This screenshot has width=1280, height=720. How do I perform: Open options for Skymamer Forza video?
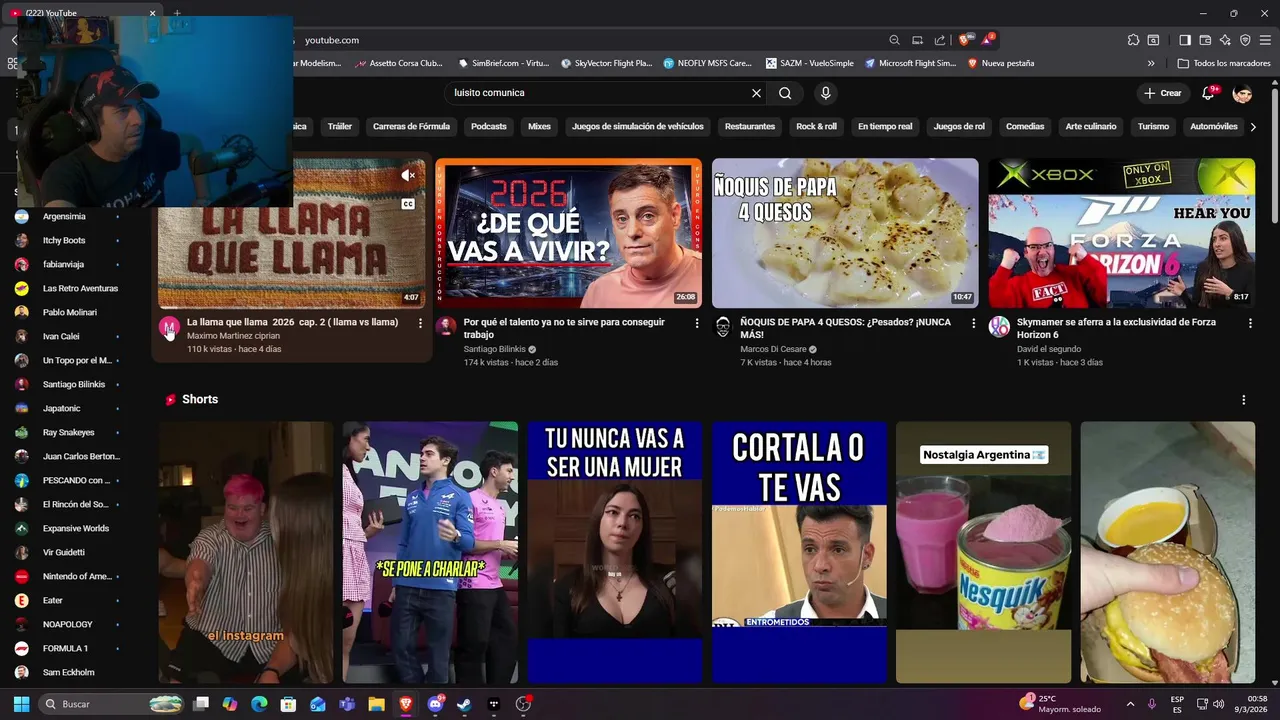click(1250, 323)
